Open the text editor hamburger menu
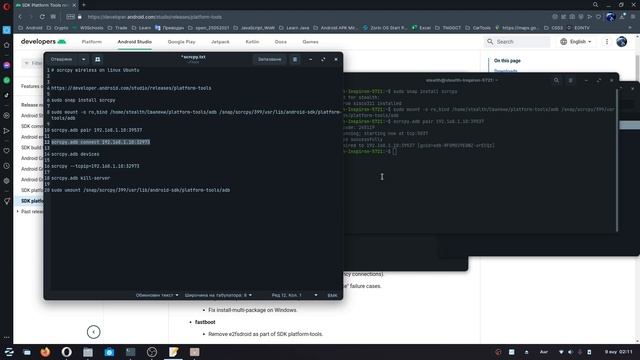Viewport: 640px width, 360px height. pos(295,59)
